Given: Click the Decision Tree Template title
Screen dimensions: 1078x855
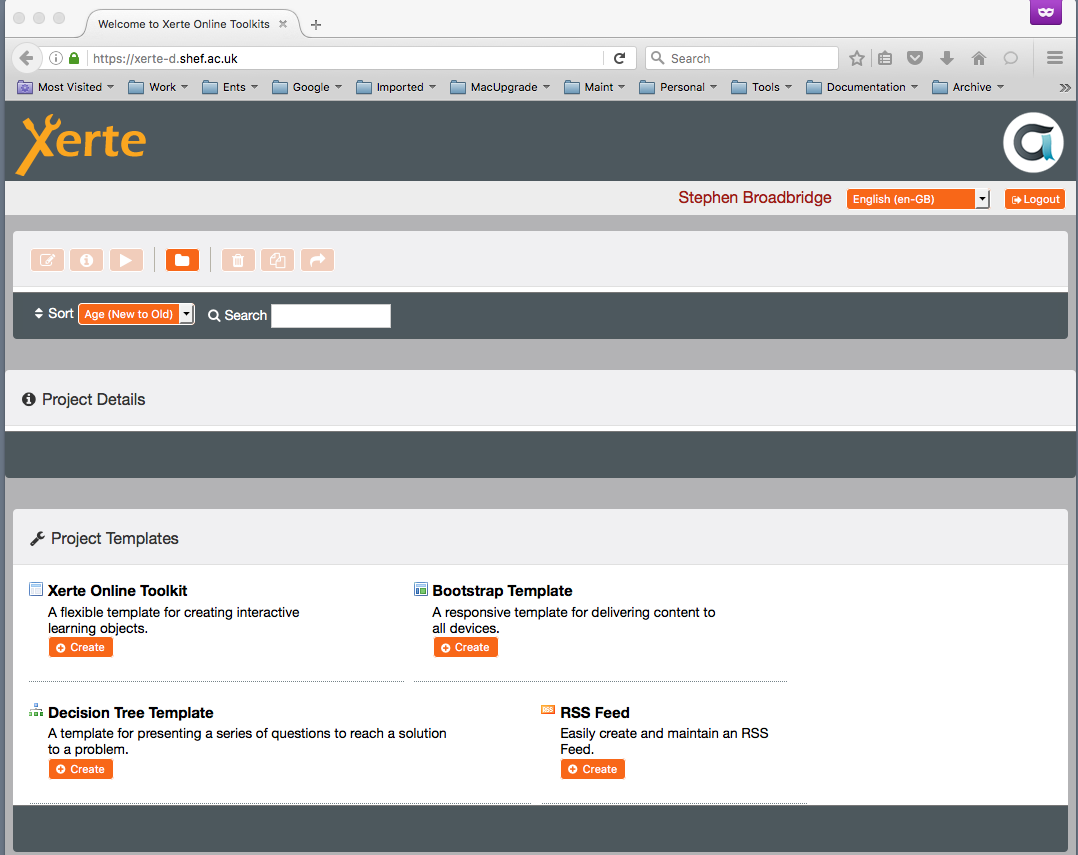Looking at the screenshot, I should [x=131, y=713].
